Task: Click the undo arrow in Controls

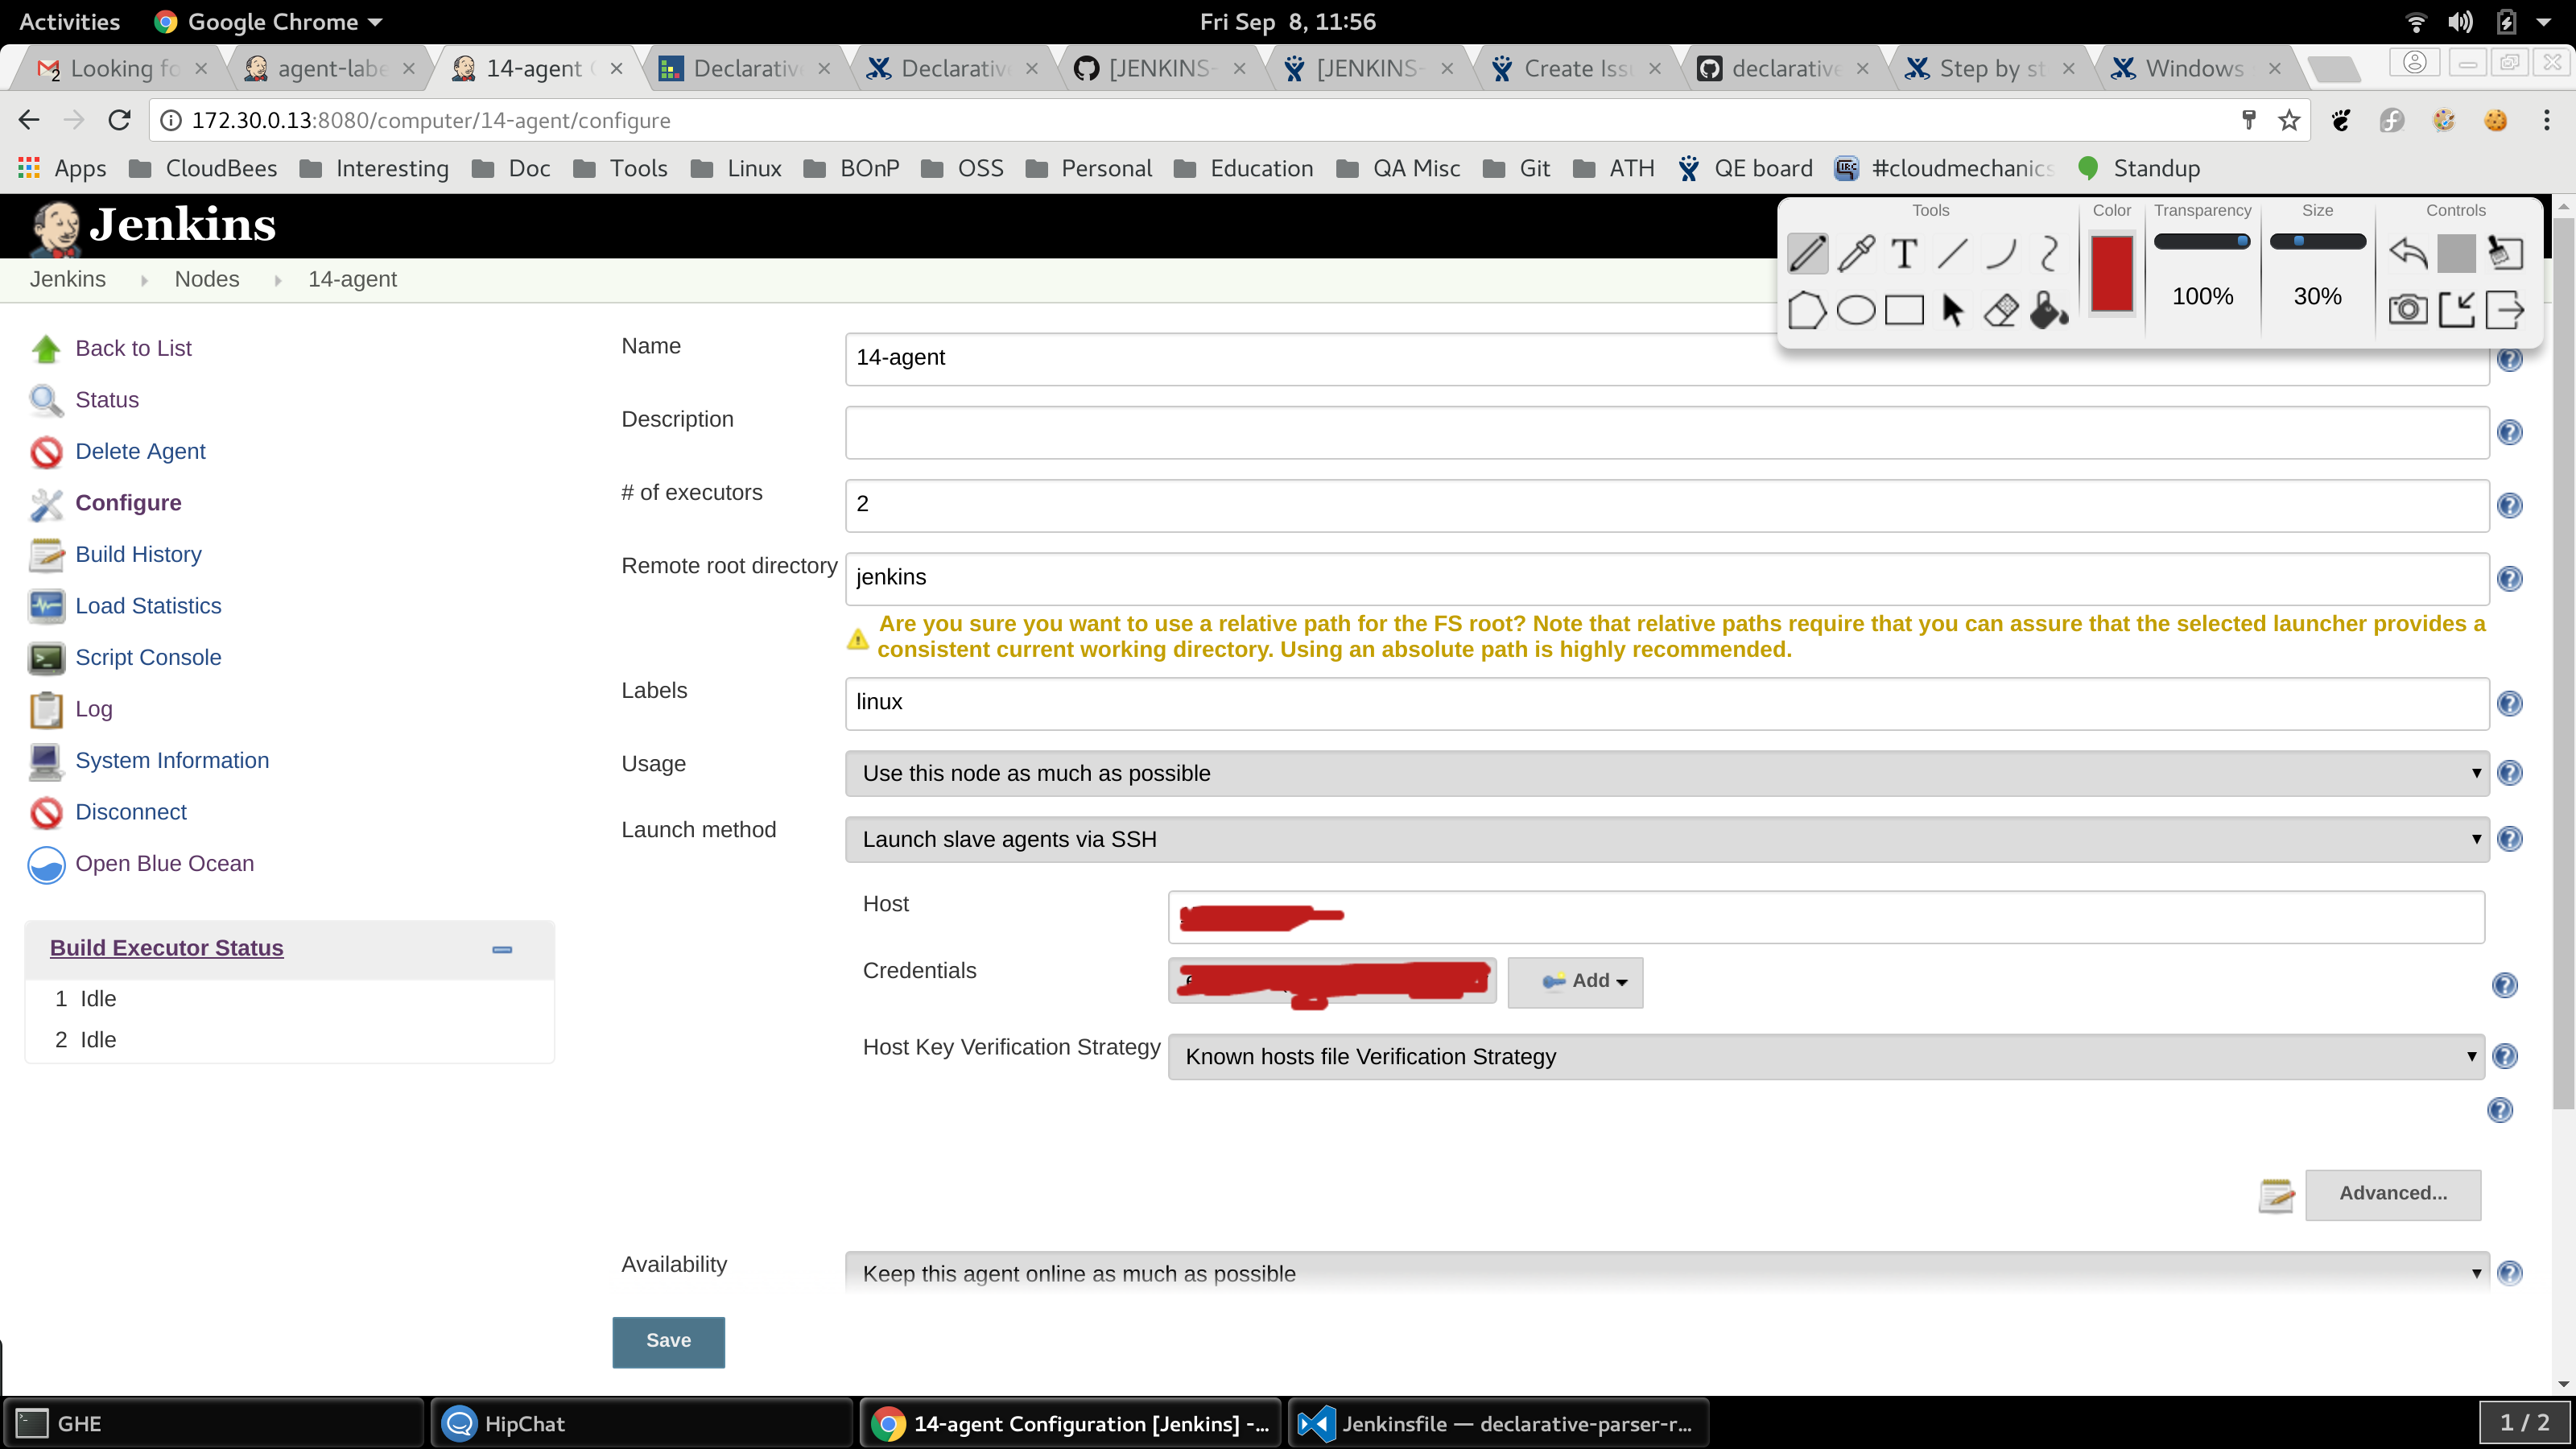Action: pyautogui.click(x=2407, y=254)
